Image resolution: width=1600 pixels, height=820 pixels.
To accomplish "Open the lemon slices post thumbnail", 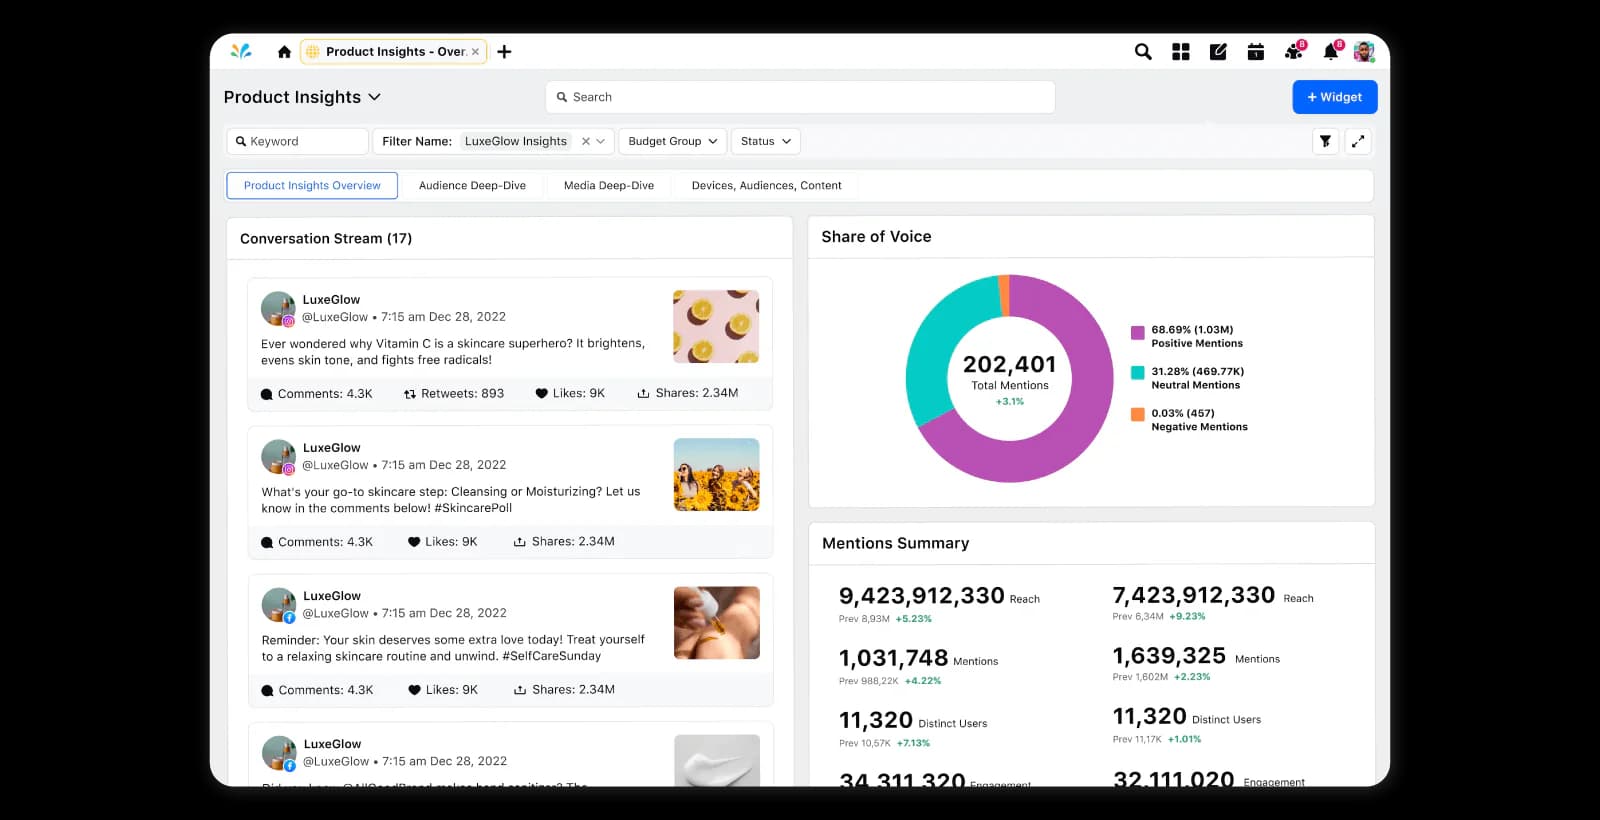I will 716,326.
